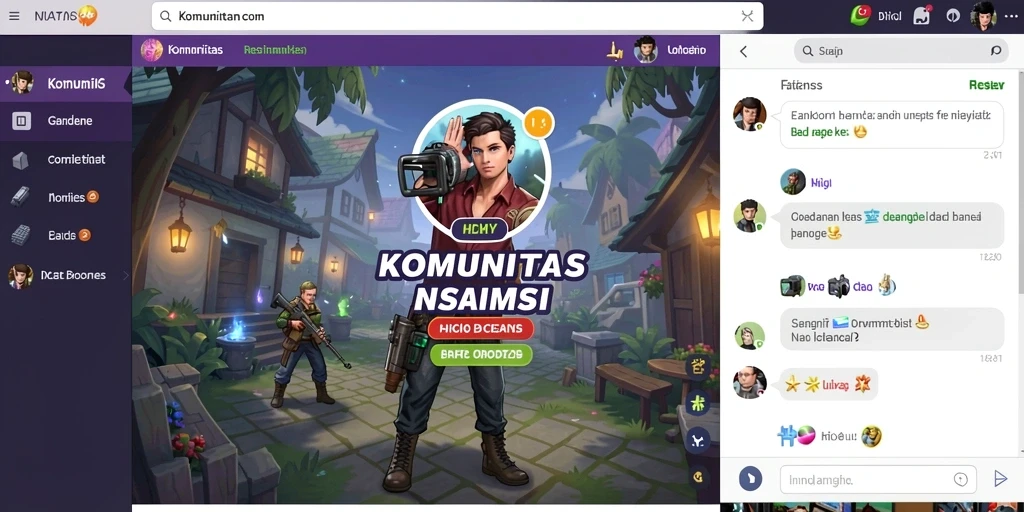Click the orange level badge on avatar

click(x=539, y=122)
